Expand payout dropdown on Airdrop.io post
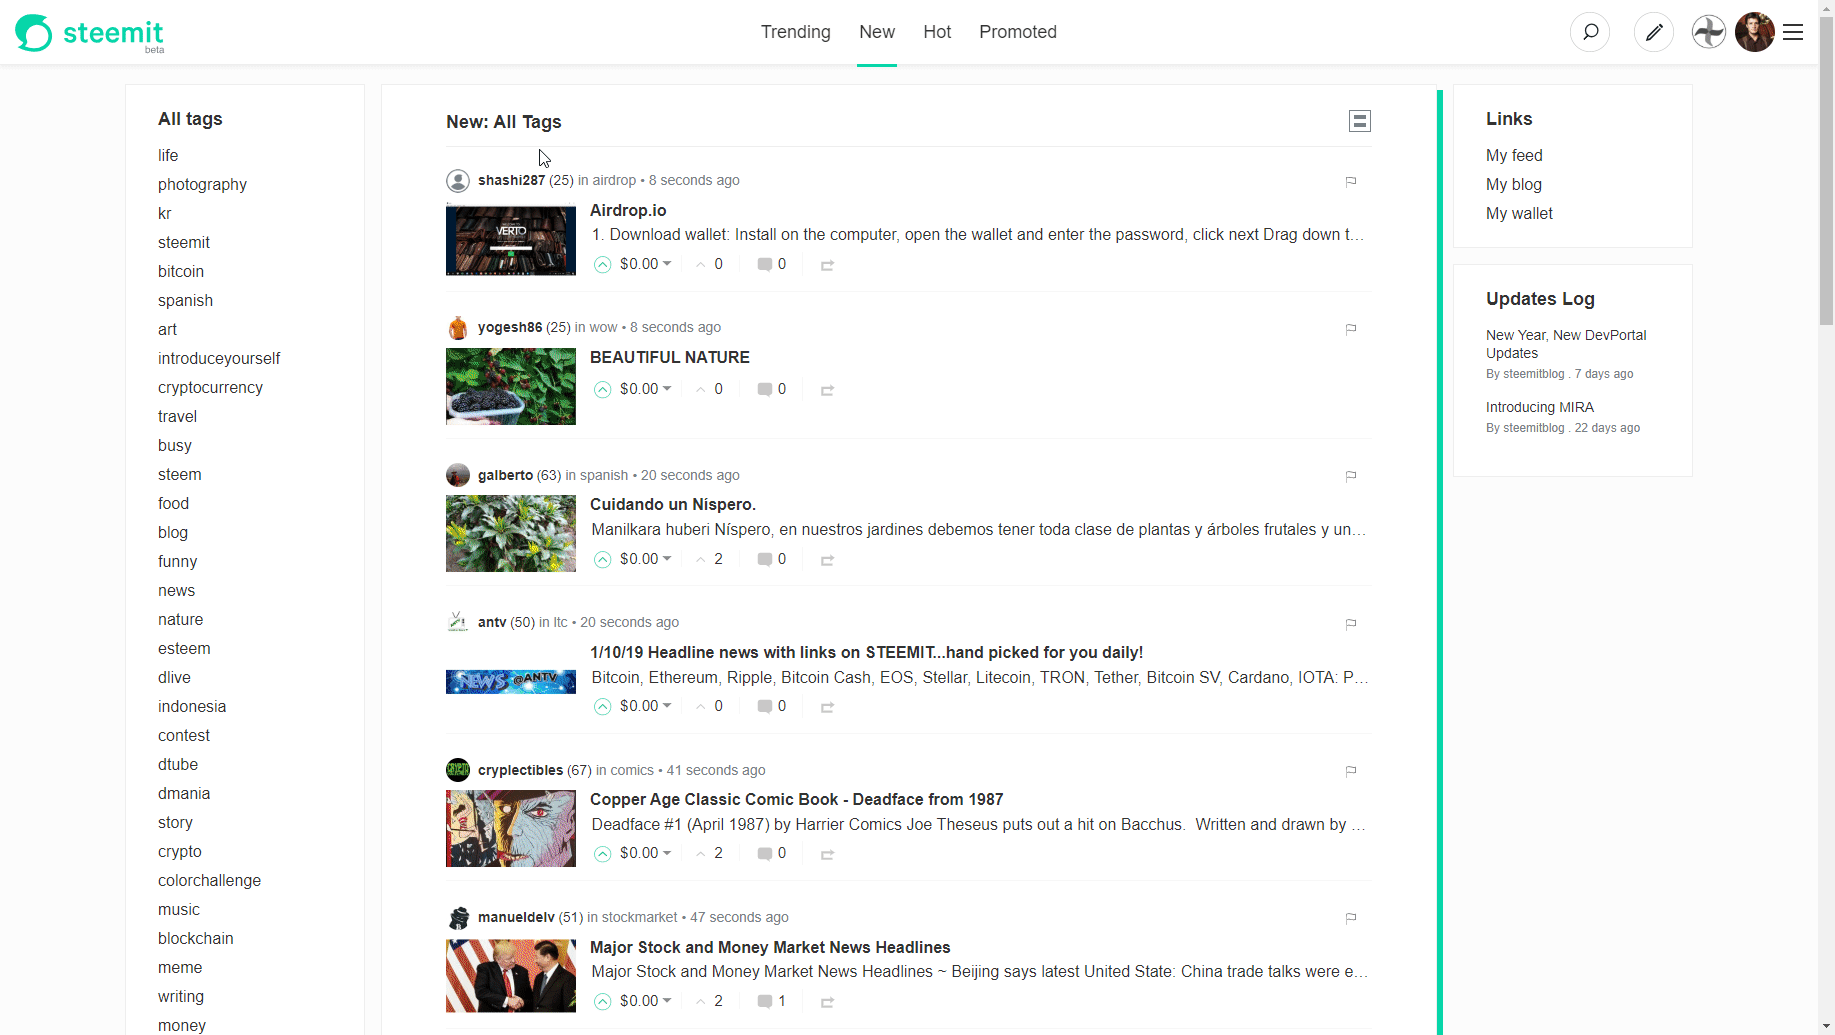This screenshot has height=1035, width=1835. pos(667,264)
